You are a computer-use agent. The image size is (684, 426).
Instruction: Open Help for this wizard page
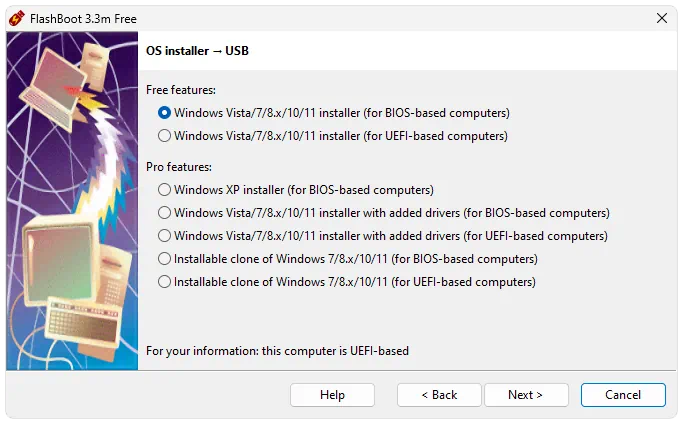(x=332, y=395)
